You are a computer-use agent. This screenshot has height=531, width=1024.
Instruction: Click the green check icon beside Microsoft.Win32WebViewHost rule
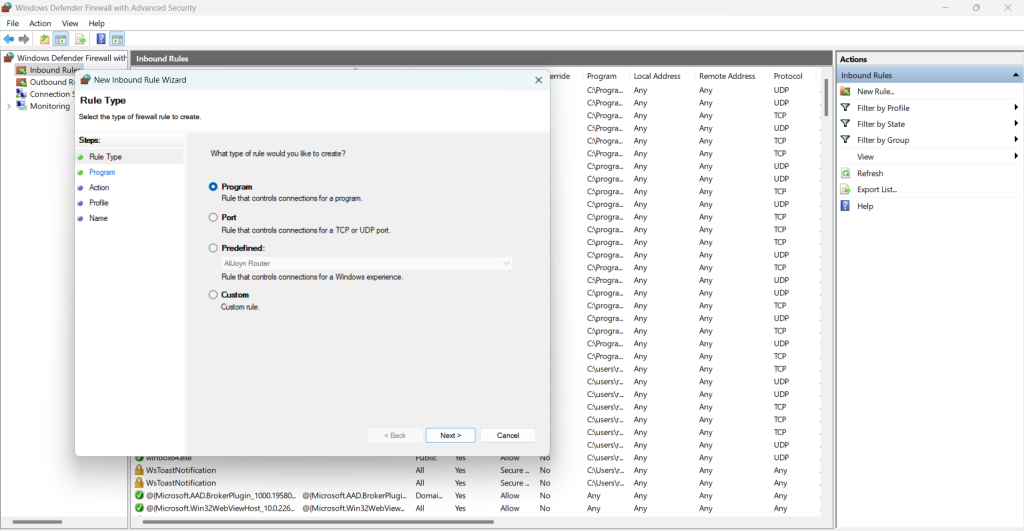click(x=139, y=508)
